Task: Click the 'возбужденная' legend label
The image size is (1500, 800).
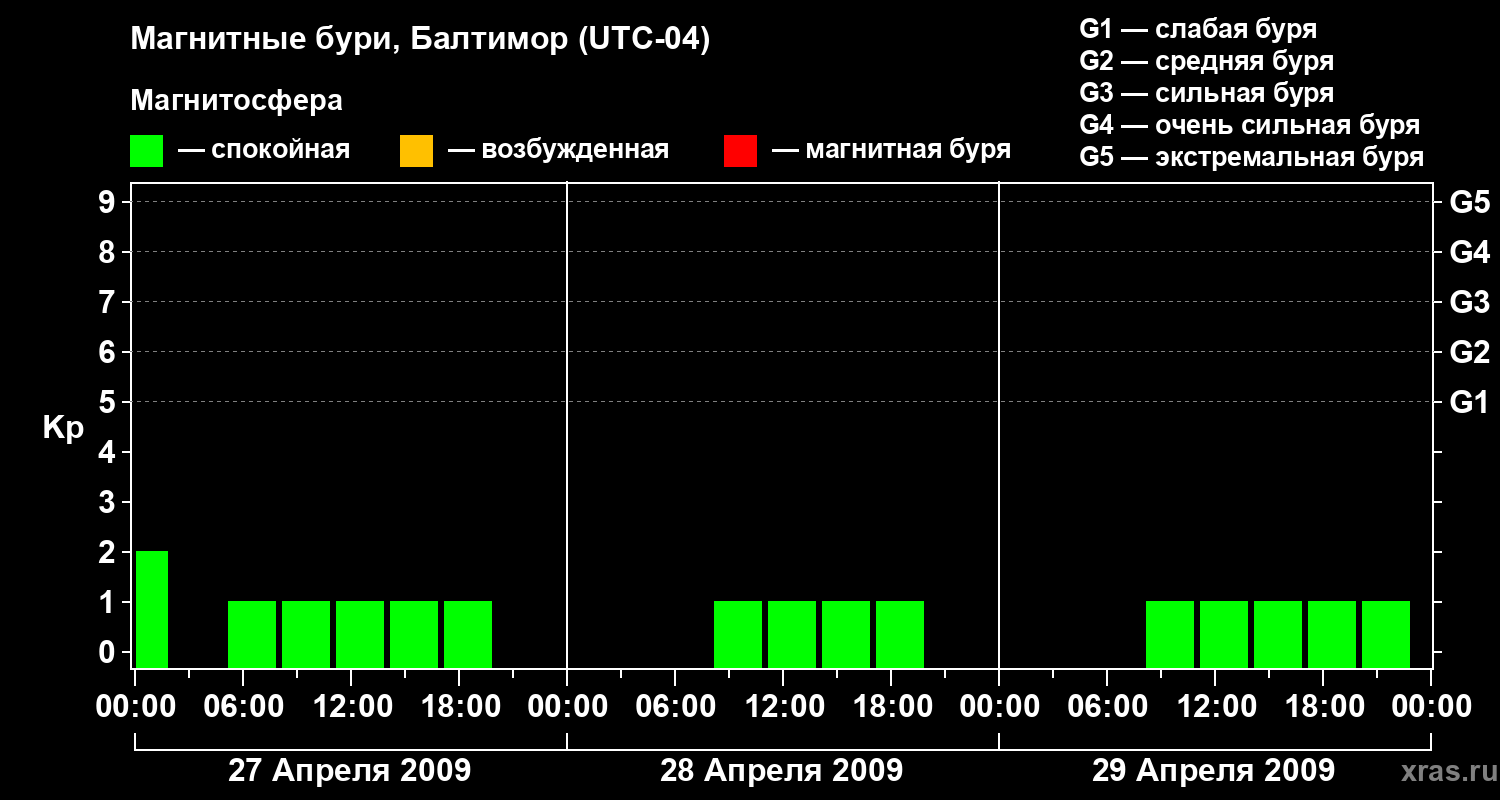Action: click(x=575, y=150)
